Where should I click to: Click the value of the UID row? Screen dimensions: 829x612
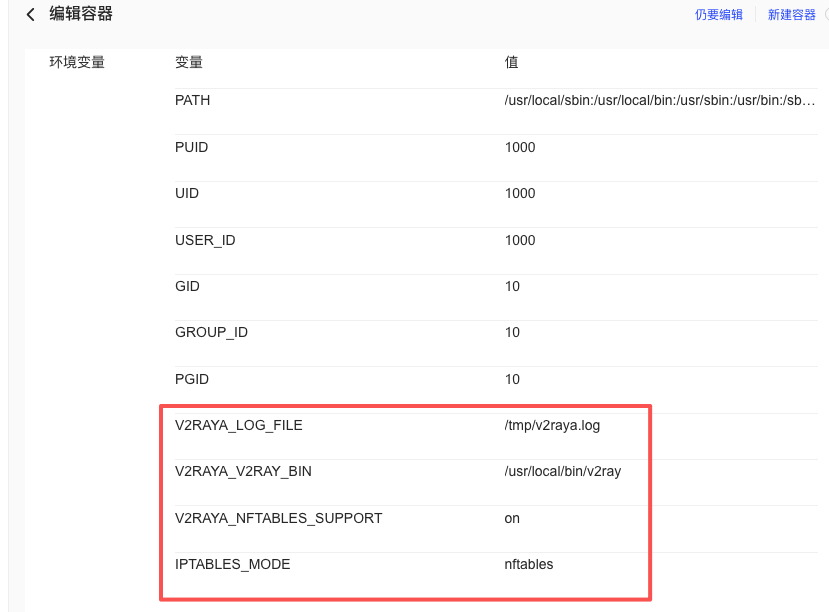(x=520, y=194)
